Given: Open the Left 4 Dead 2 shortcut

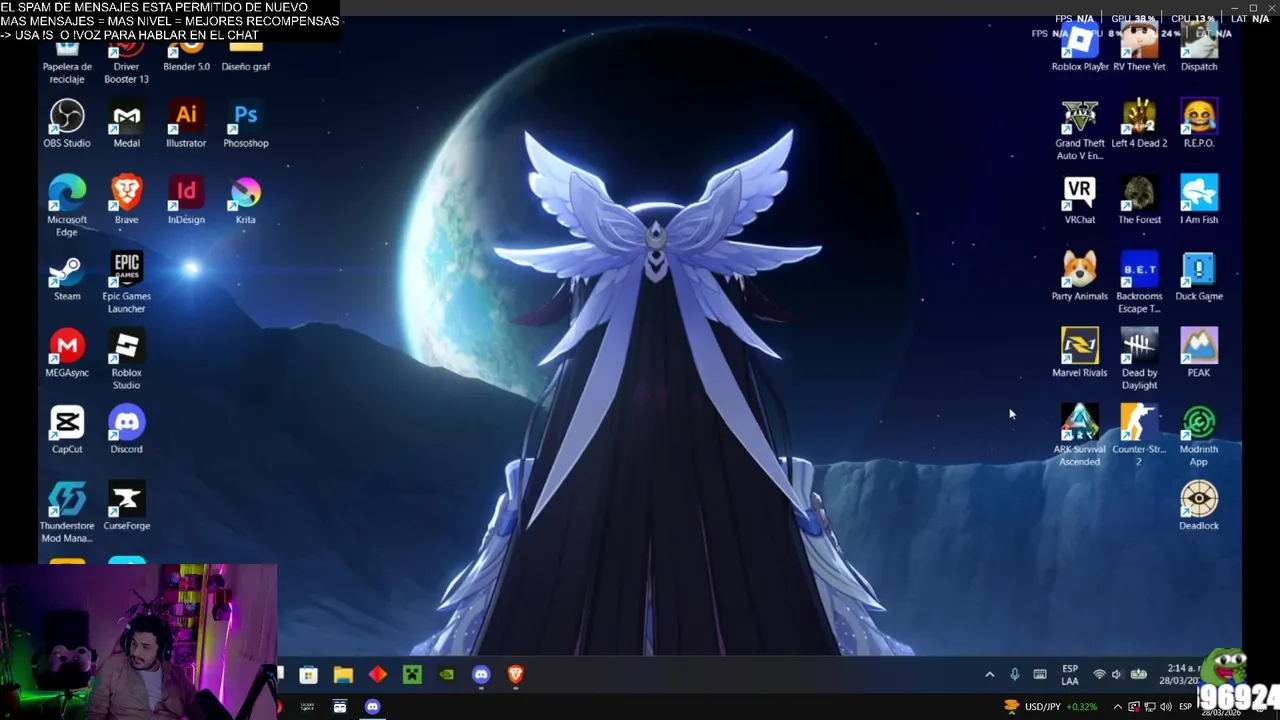Looking at the screenshot, I should (1139, 124).
